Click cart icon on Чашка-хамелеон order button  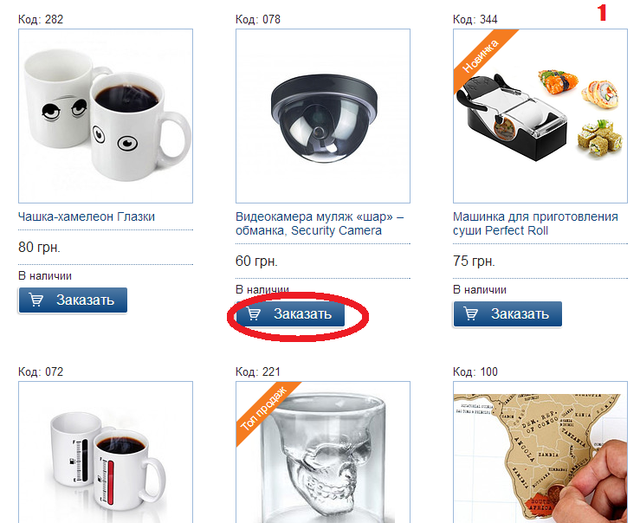36,300
